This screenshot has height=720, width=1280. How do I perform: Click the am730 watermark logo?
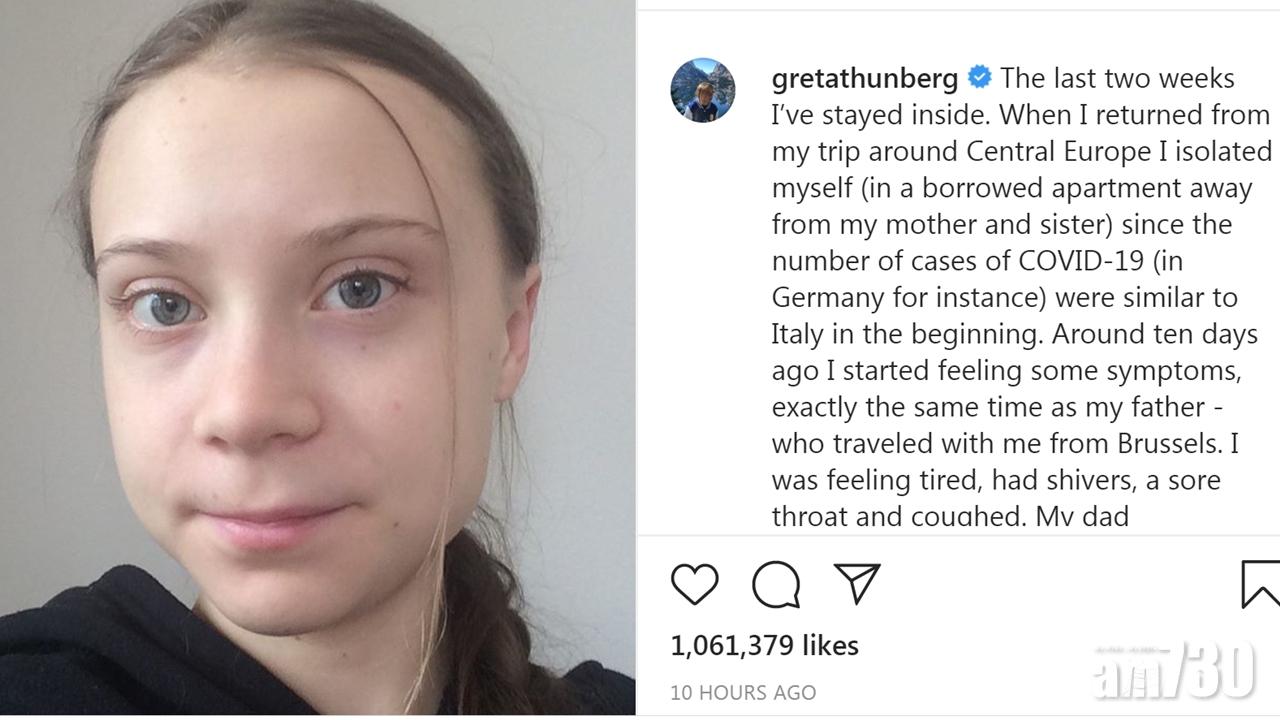(1174, 670)
